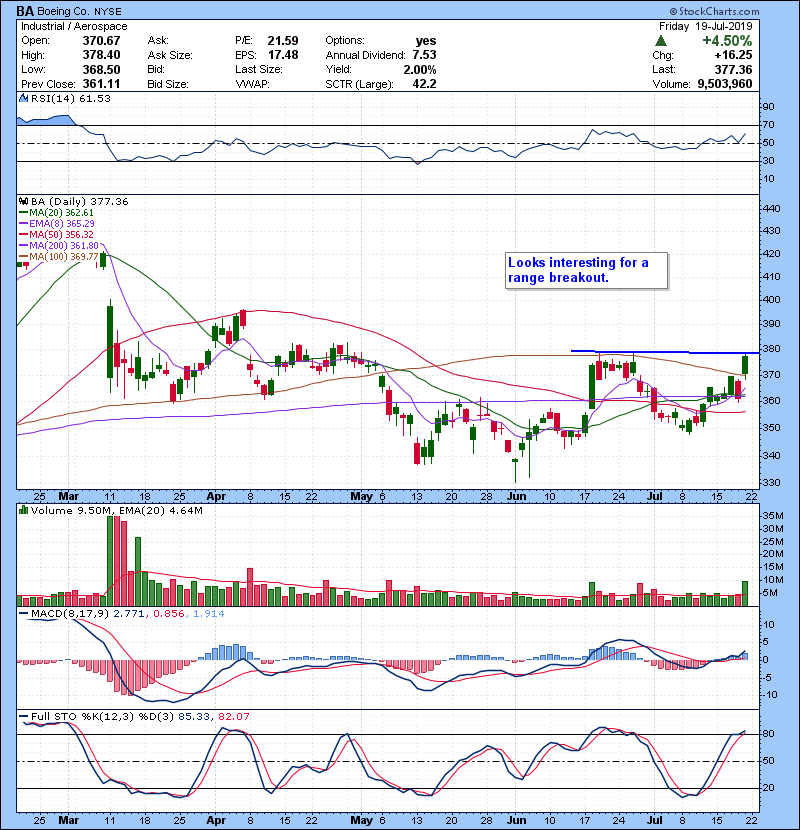Click the last green volume bar
The image size is (800, 830).
coord(745,592)
